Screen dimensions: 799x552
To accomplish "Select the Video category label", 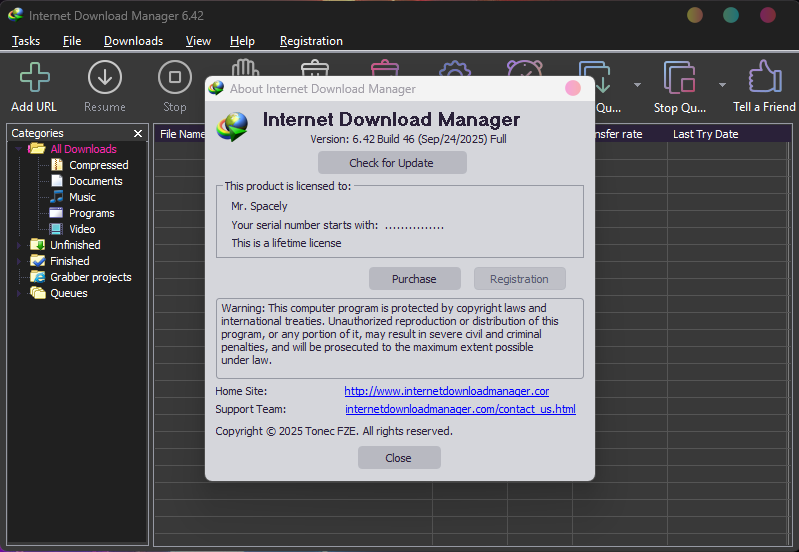I will click(x=82, y=229).
